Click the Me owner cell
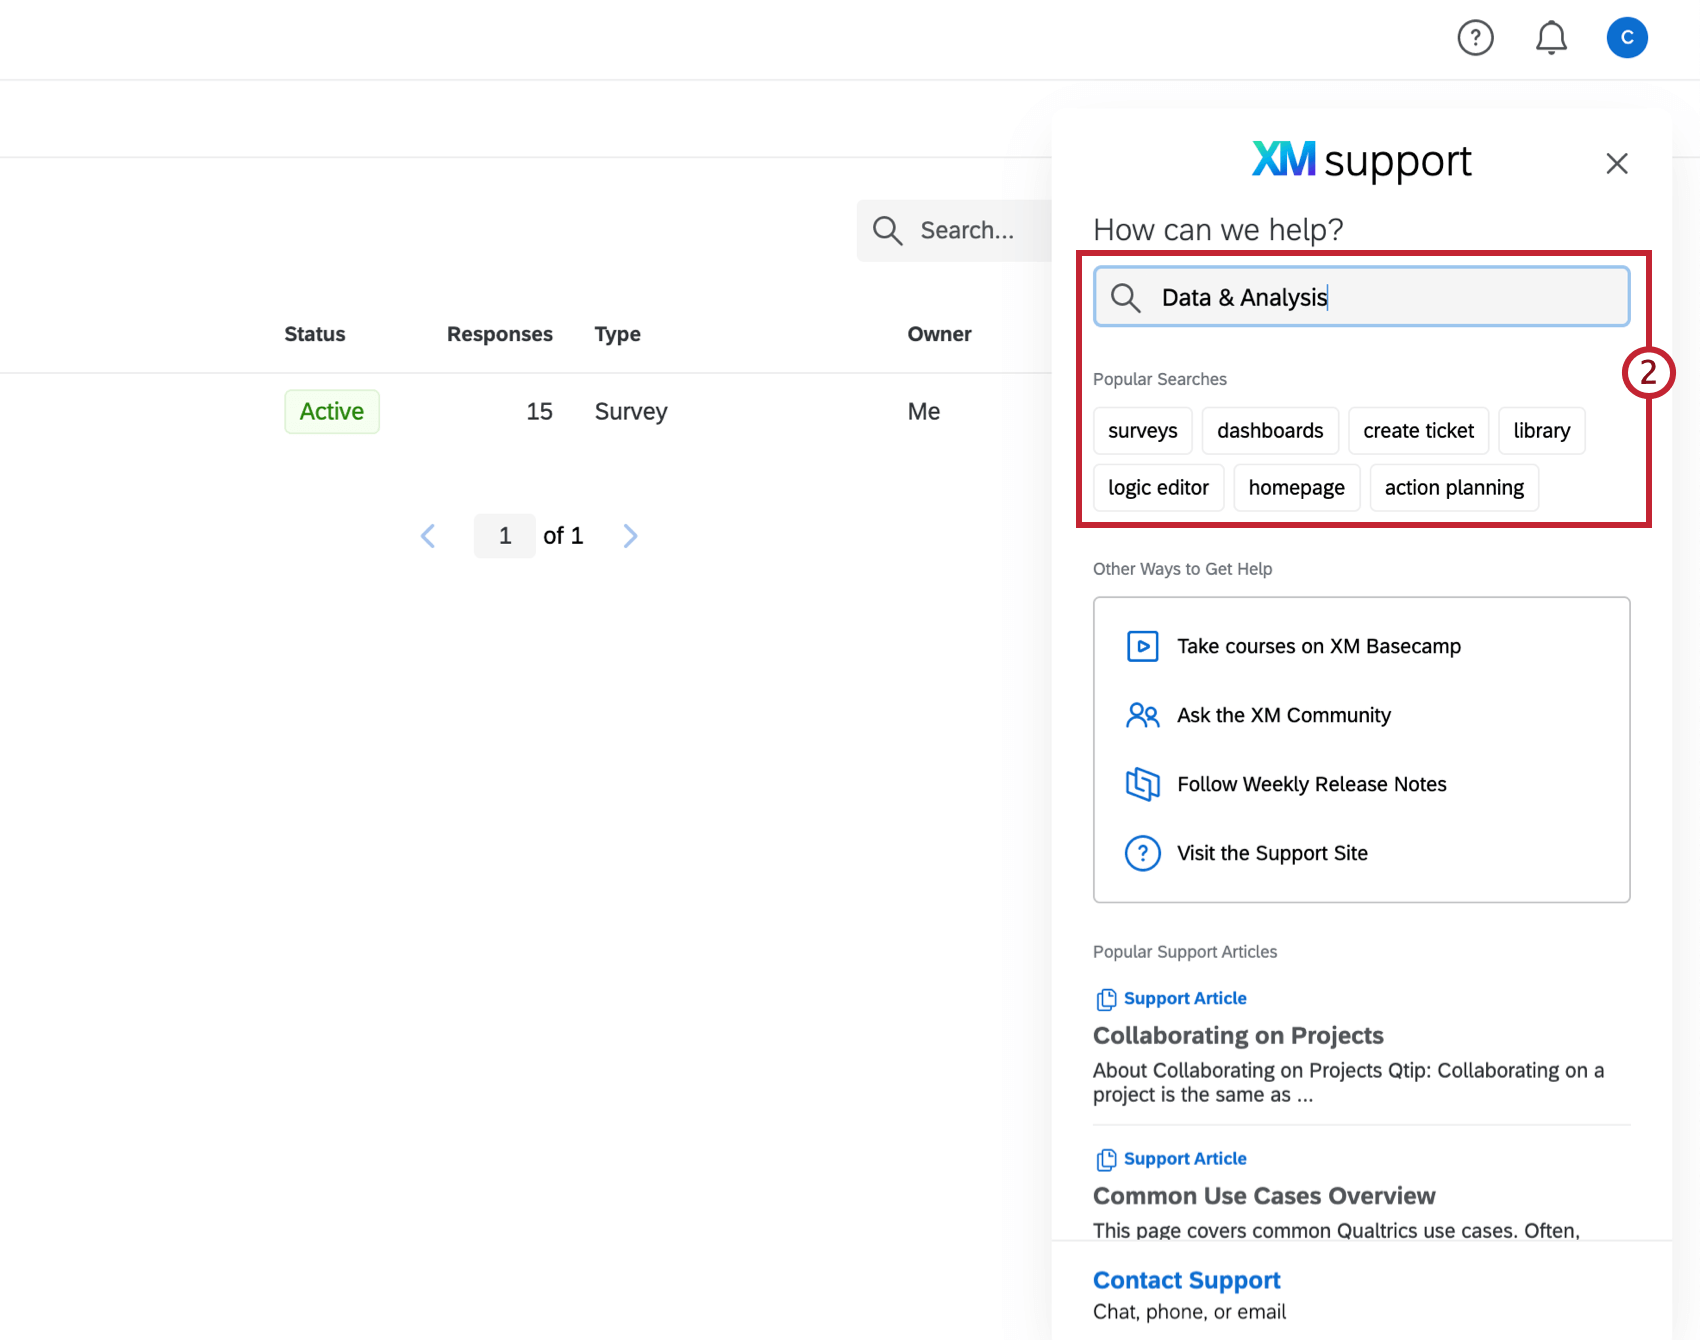This screenshot has height=1340, width=1702. click(x=924, y=412)
